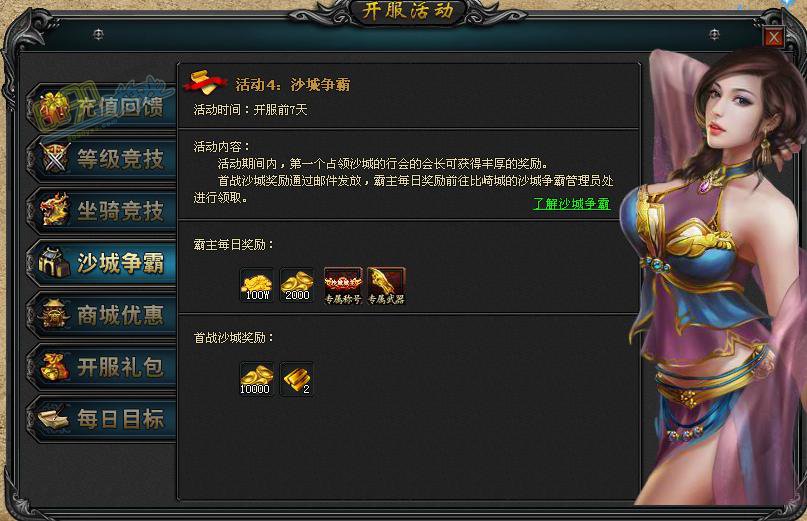
Task: Click the 专属武器 exclusive weapon reward icon
Action: [387, 286]
